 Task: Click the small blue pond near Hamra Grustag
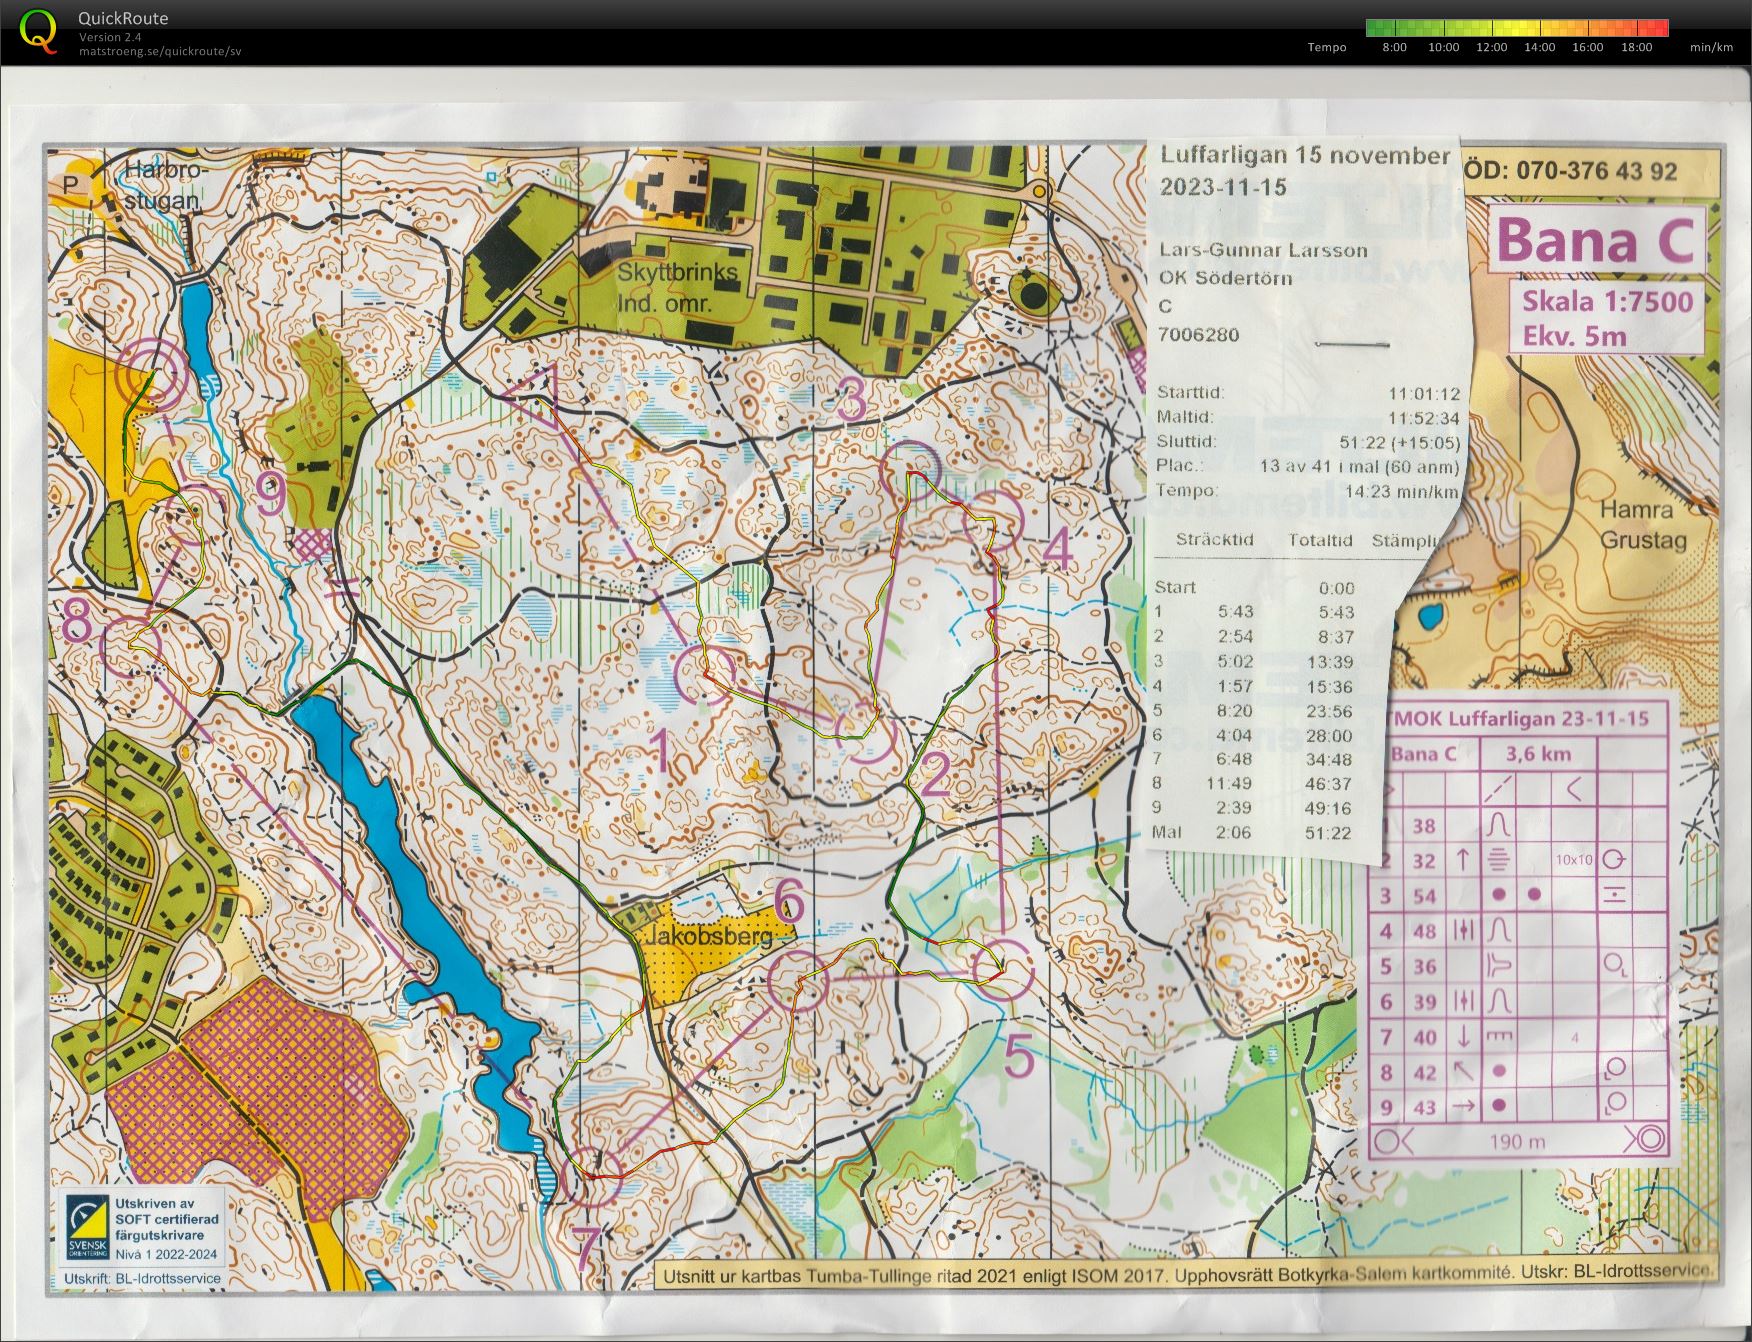point(1430,616)
